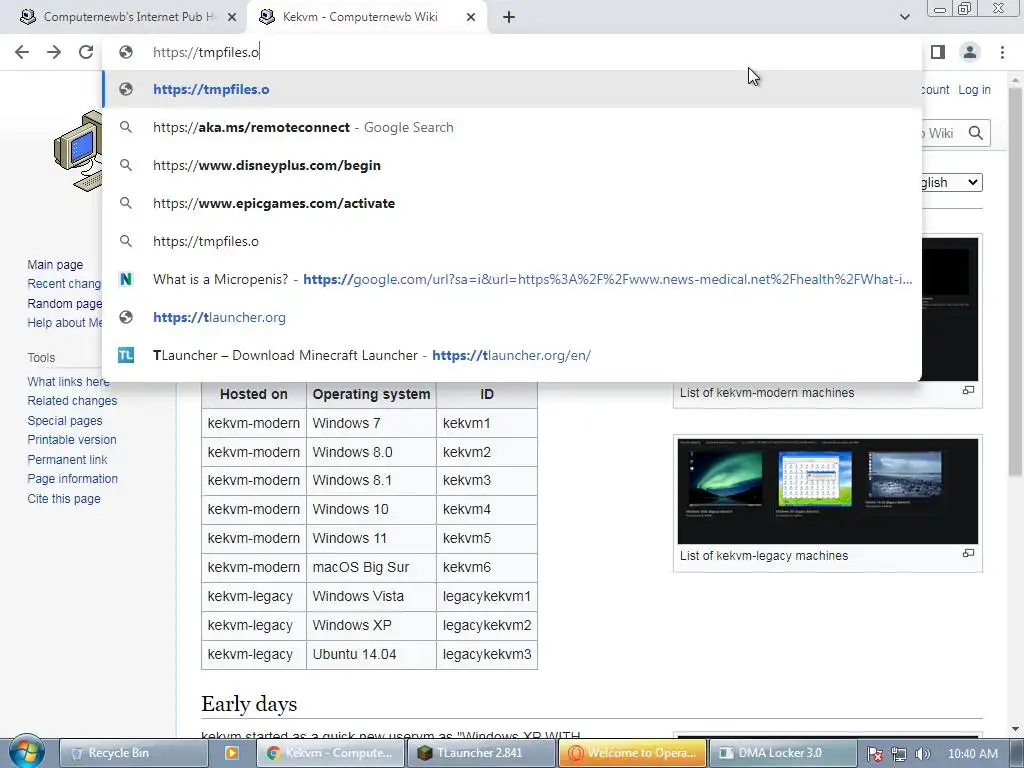Viewport: 1024px width, 768px height.
Task: Click the macOS Big Sur cell
Action: 371,567
